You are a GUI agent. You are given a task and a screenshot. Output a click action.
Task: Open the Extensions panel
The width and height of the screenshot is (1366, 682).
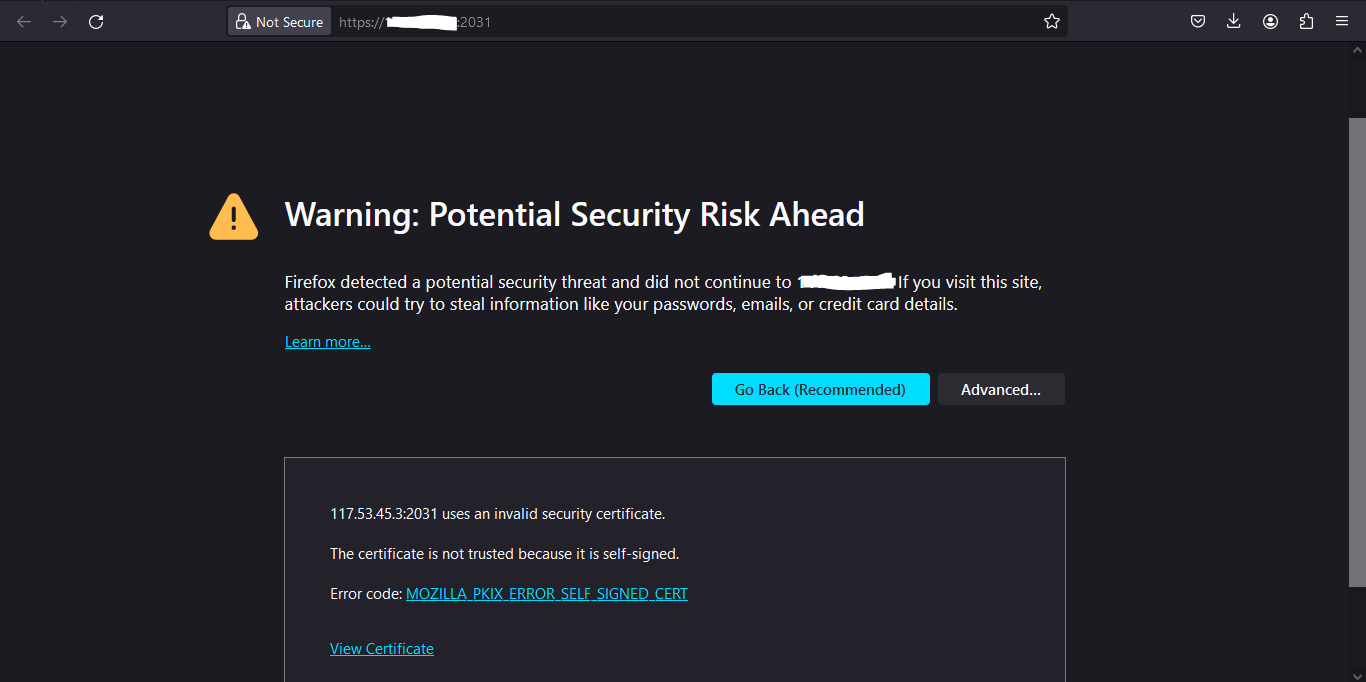(1306, 20)
